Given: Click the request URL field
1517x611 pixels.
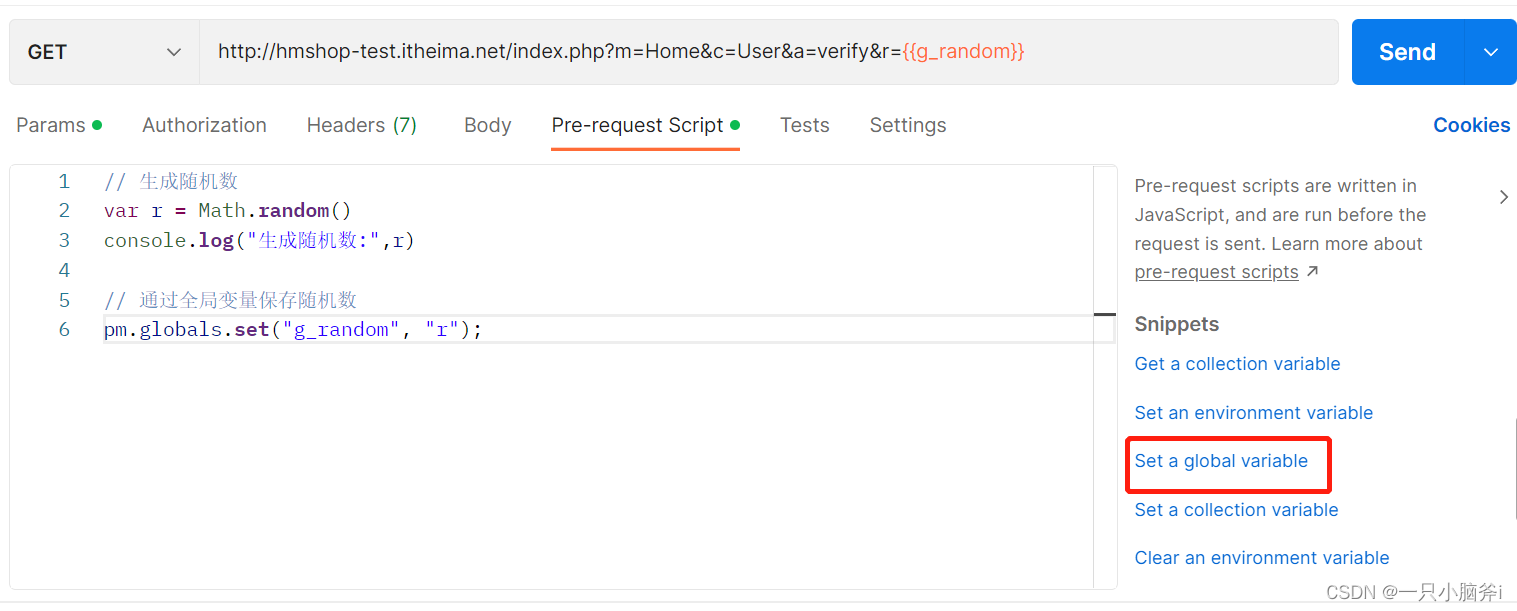Looking at the screenshot, I should (768, 52).
